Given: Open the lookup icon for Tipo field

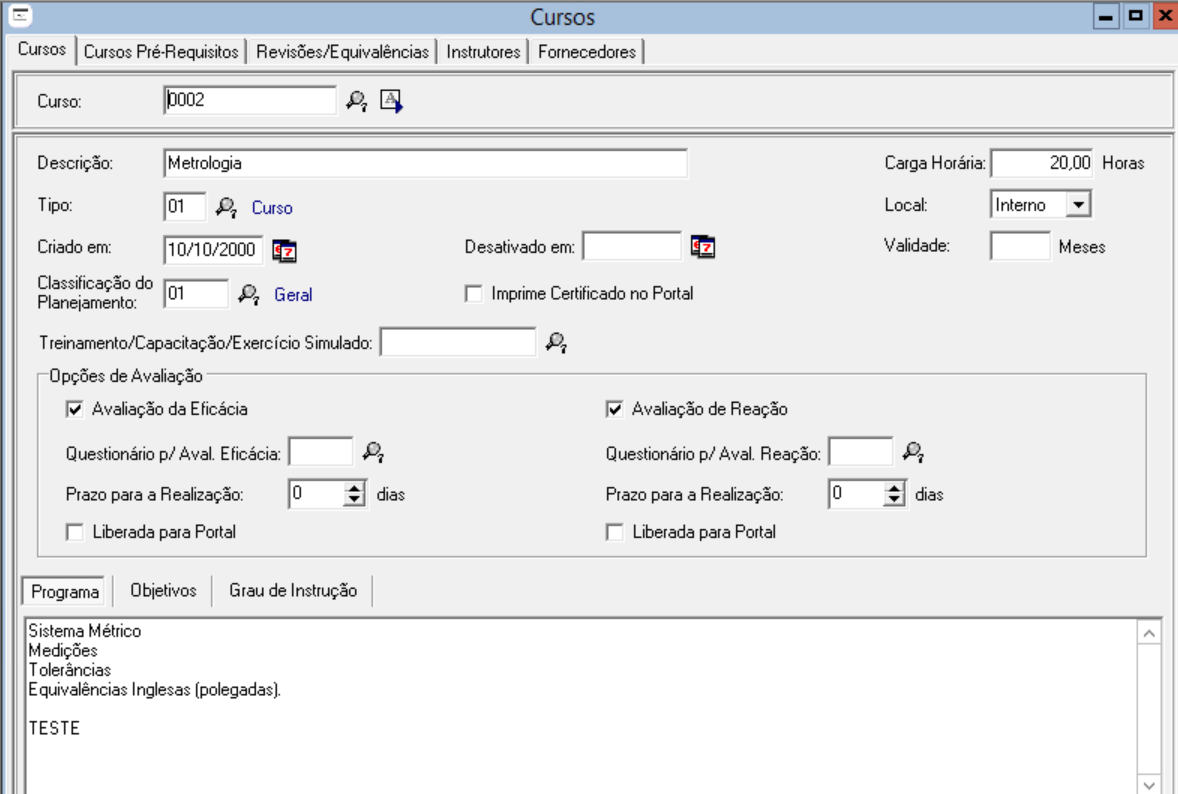Looking at the screenshot, I should pos(227,207).
